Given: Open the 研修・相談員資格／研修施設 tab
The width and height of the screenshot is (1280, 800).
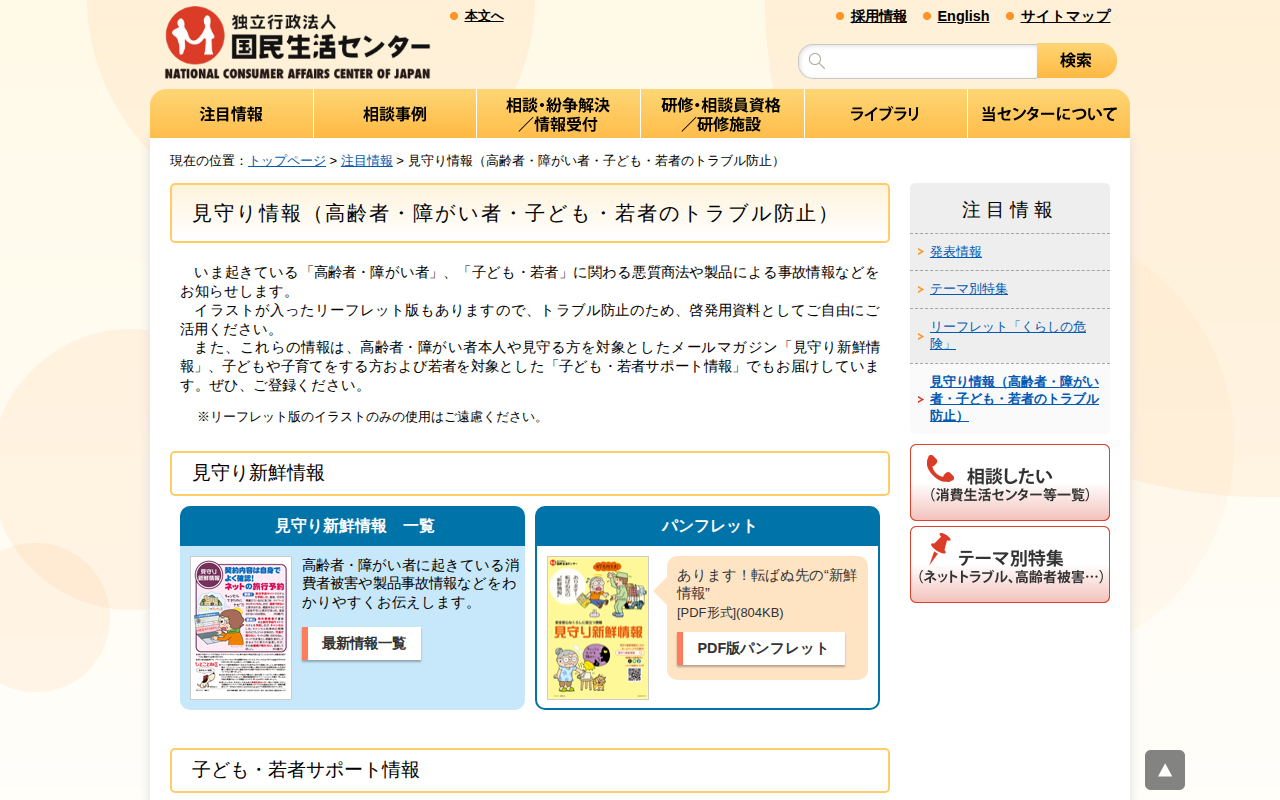Looking at the screenshot, I should (x=722, y=114).
